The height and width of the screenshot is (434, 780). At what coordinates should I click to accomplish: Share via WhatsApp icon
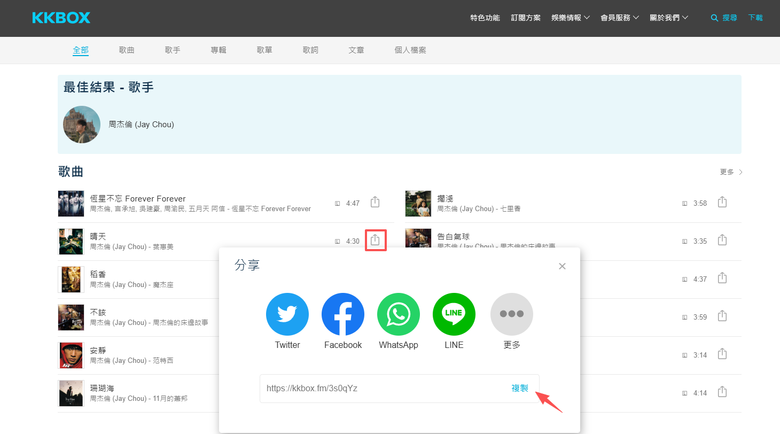coord(398,314)
